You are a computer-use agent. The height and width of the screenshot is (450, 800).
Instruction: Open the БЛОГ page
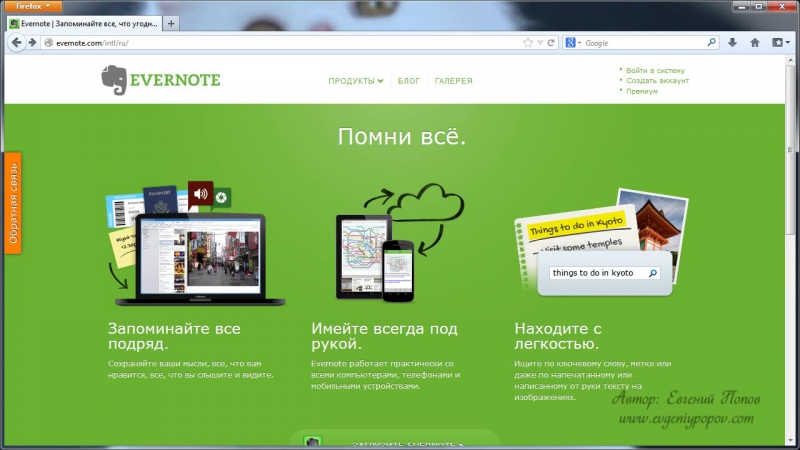click(x=409, y=81)
